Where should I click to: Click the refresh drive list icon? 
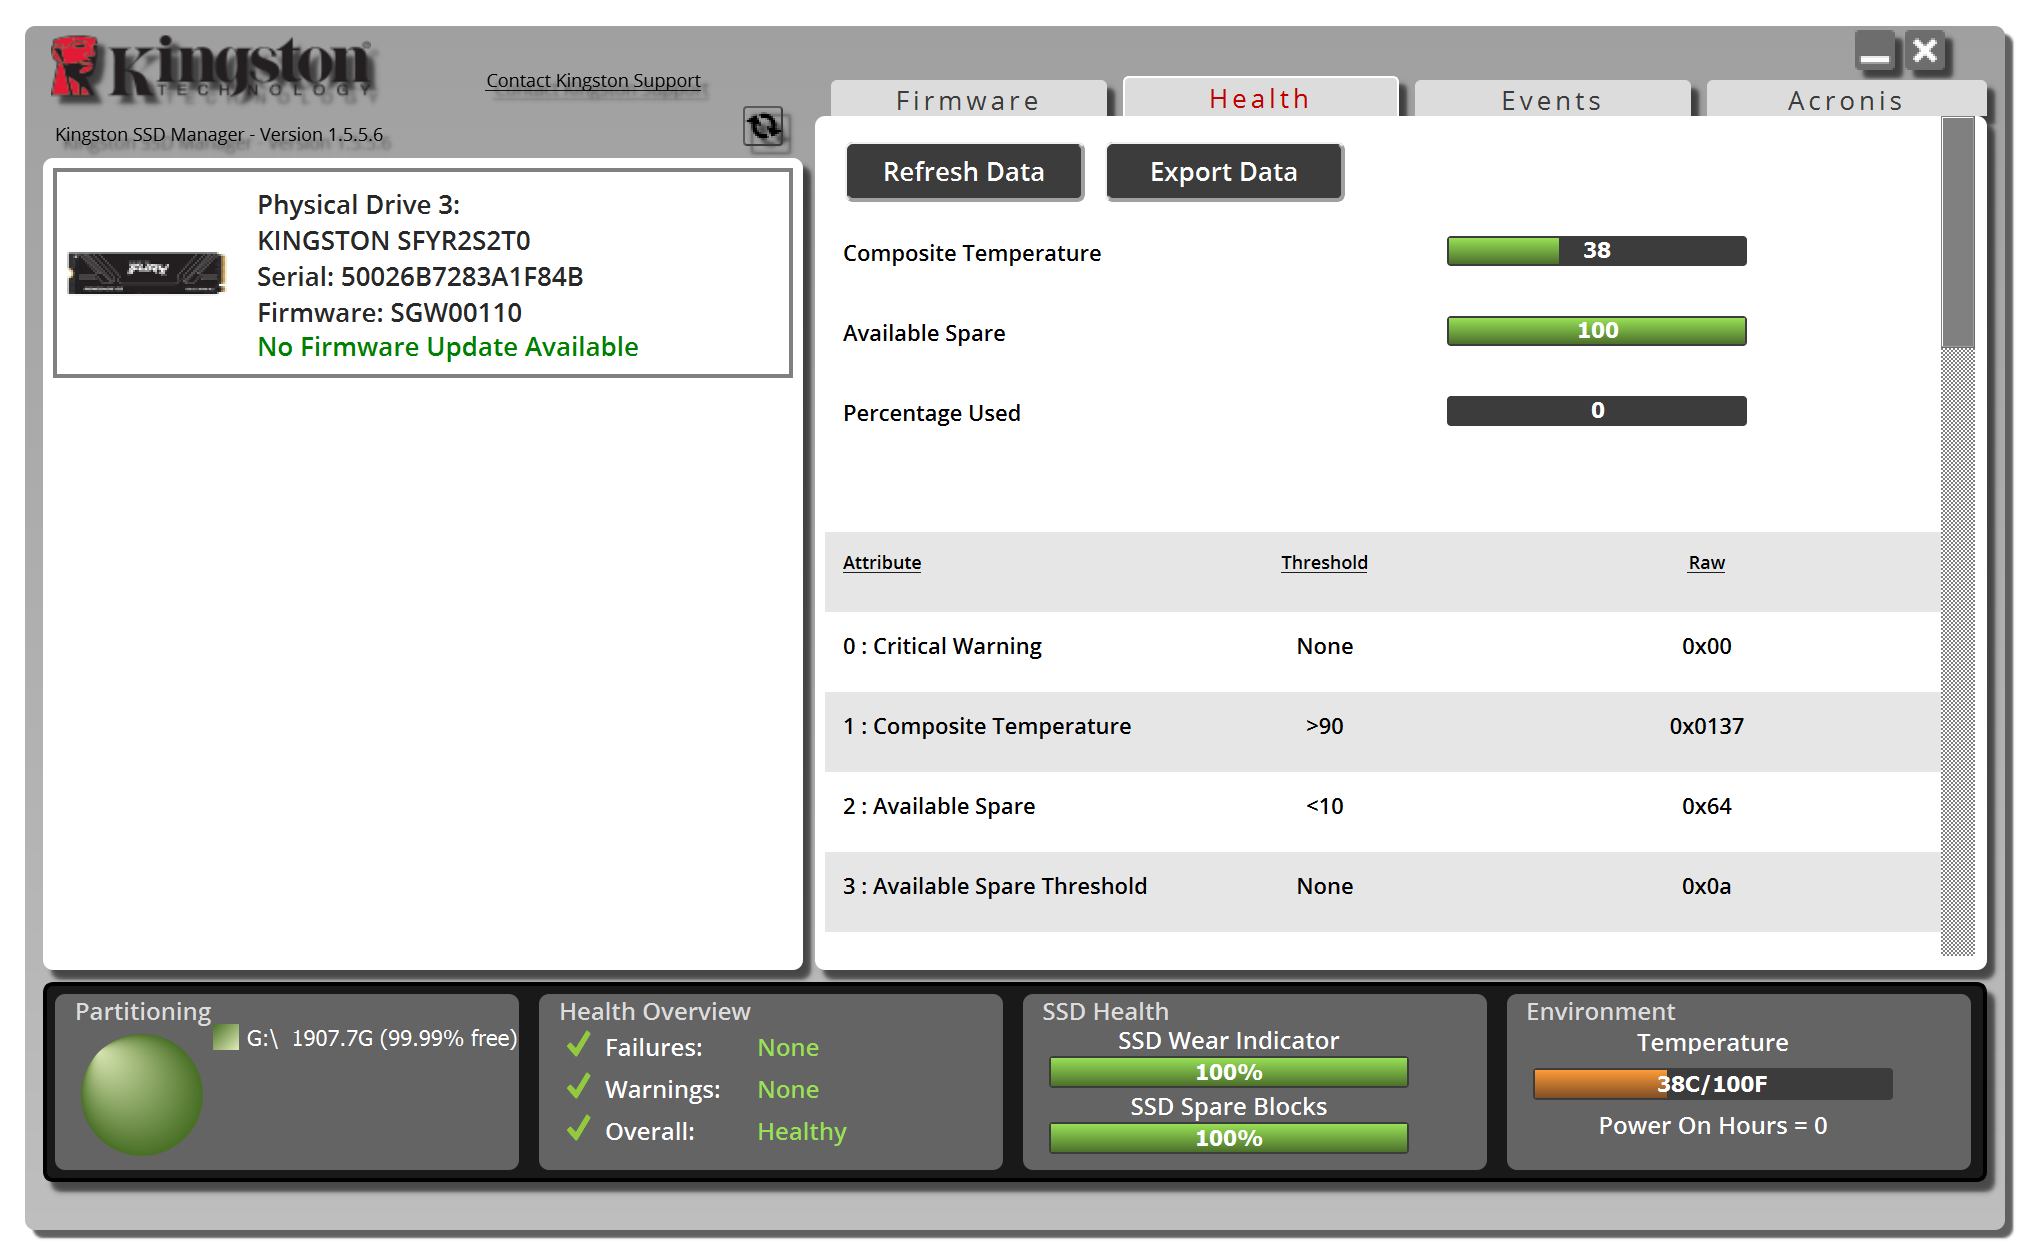pyautogui.click(x=764, y=127)
